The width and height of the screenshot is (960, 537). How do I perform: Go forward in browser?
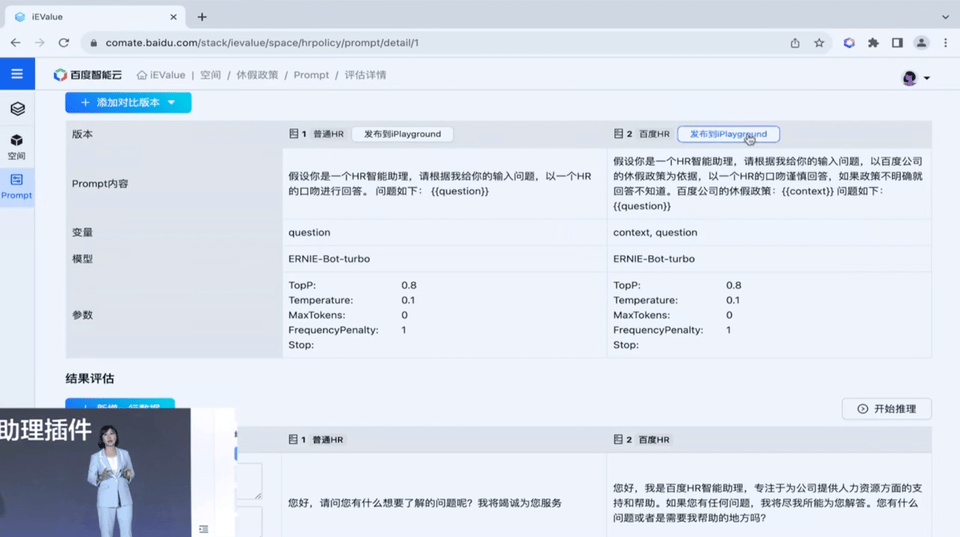[x=39, y=43]
